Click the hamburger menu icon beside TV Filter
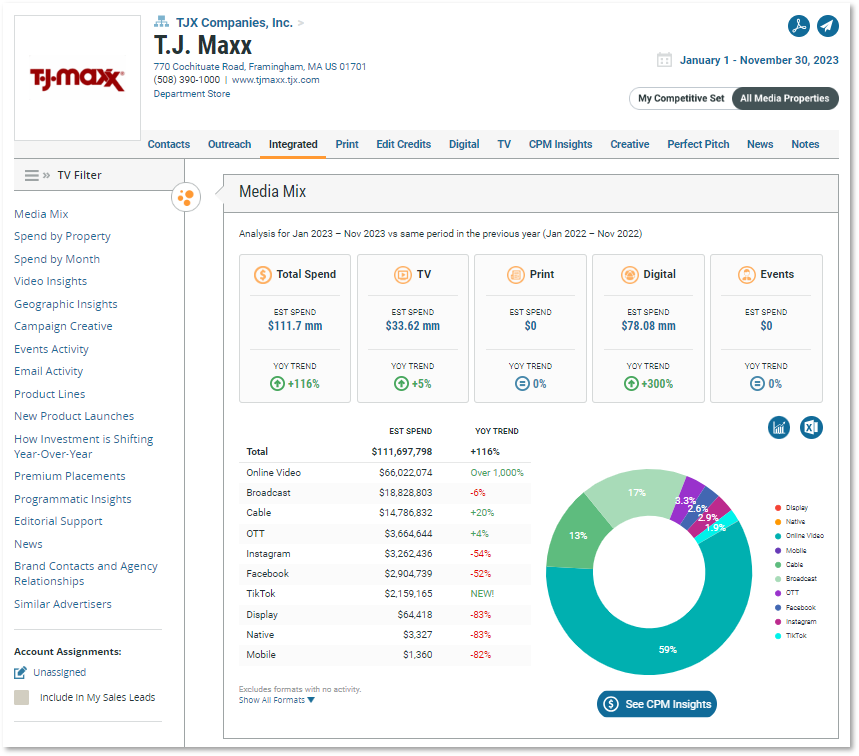 [32, 175]
